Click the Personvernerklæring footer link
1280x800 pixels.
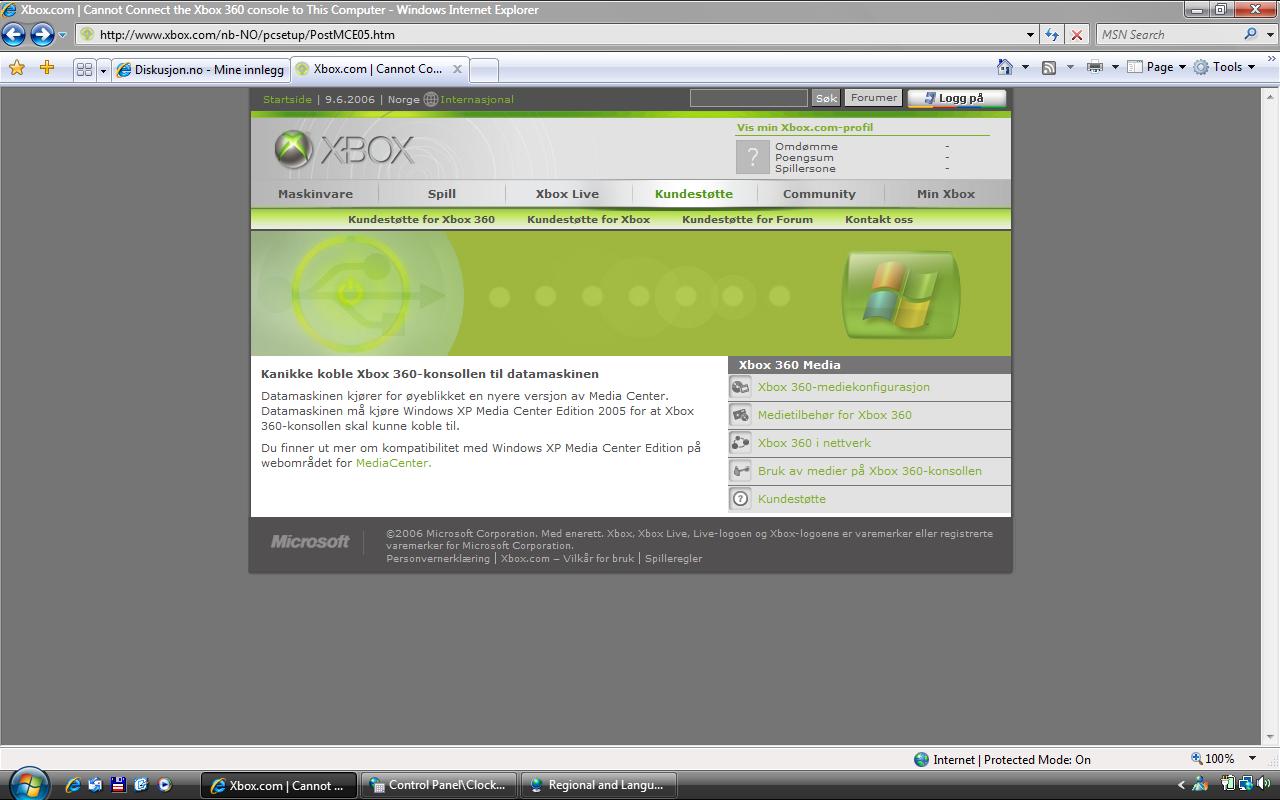tap(438, 558)
